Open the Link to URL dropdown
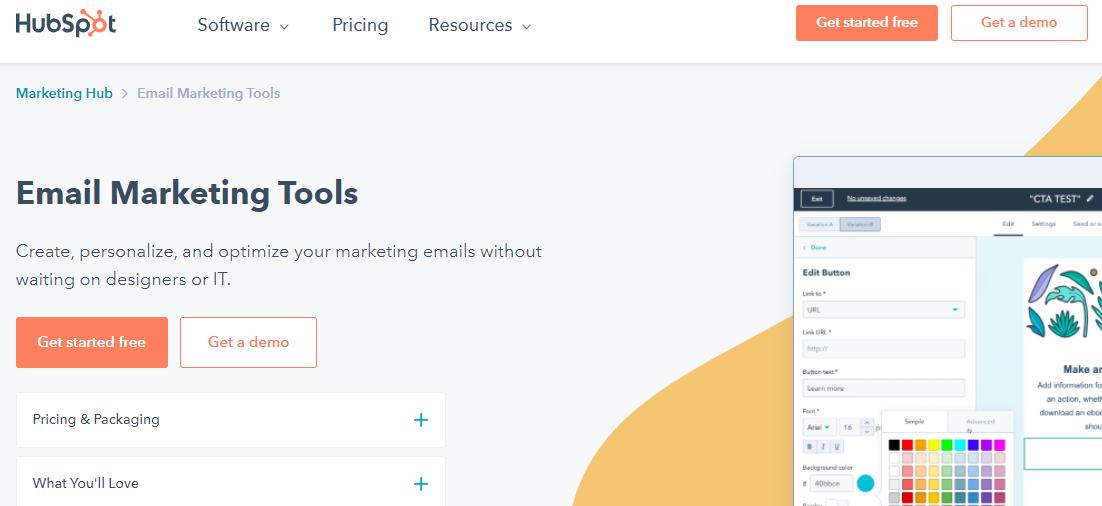The height and width of the screenshot is (506, 1102). 883,309
